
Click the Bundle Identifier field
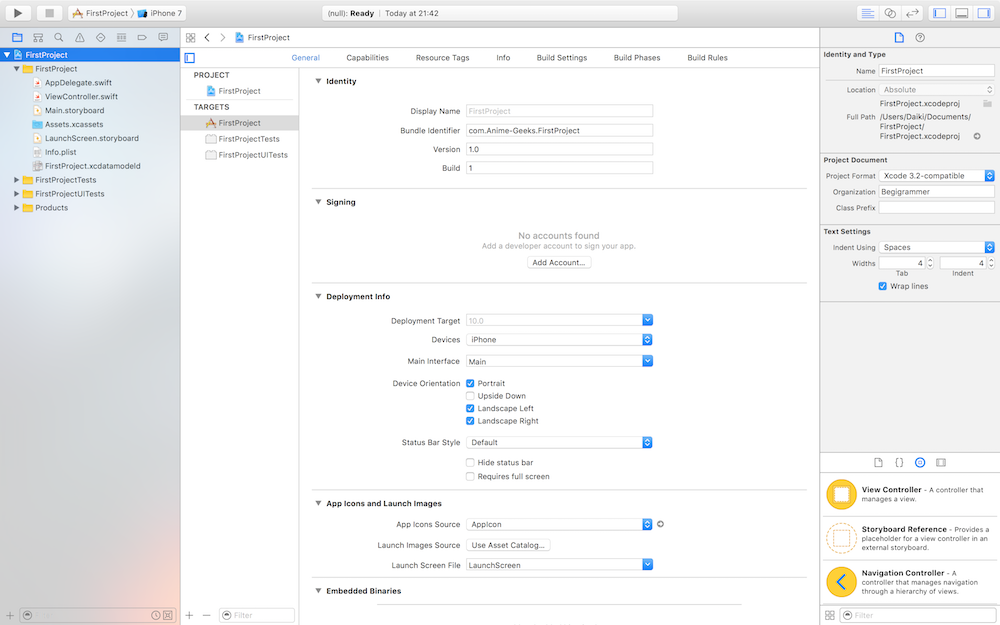point(559,130)
